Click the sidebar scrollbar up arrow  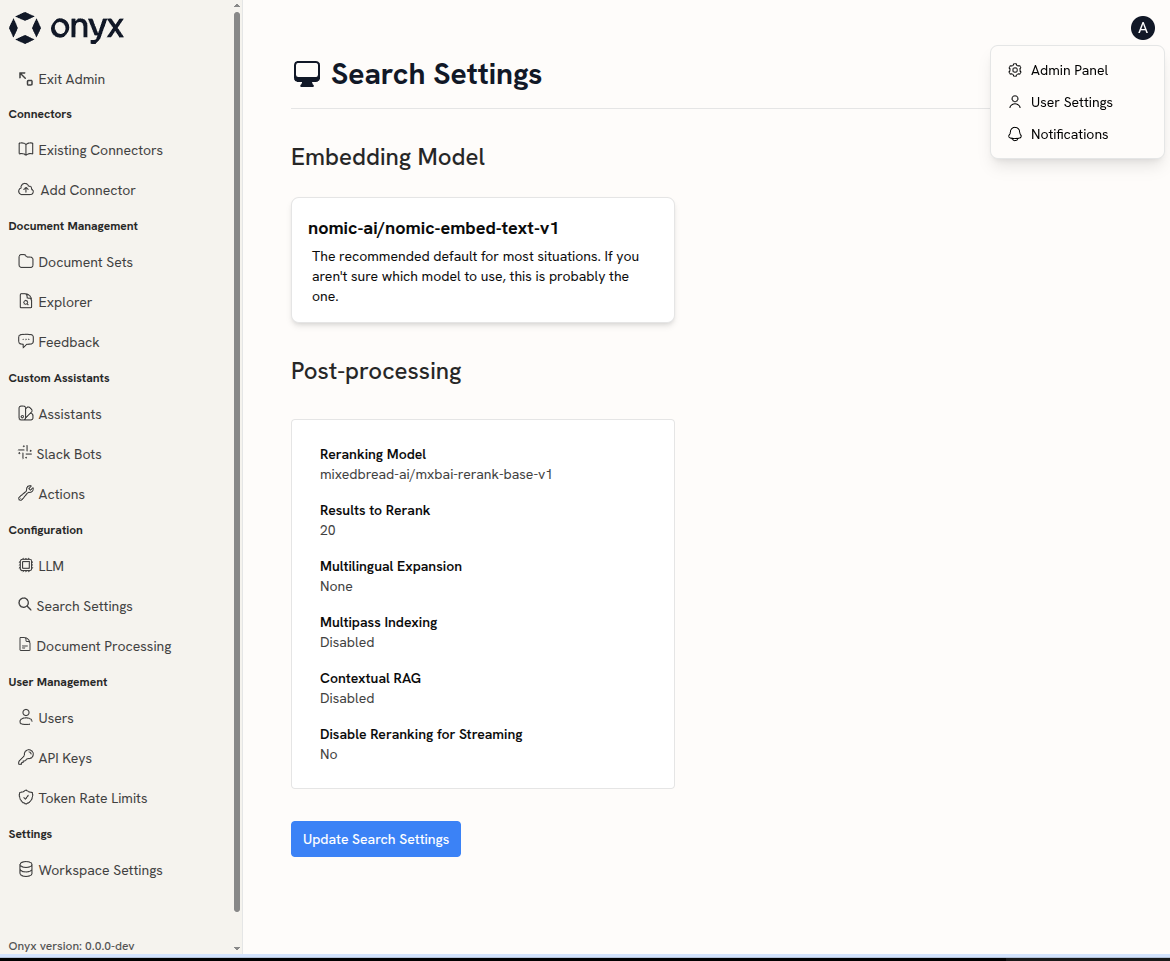(x=237, y=6)
